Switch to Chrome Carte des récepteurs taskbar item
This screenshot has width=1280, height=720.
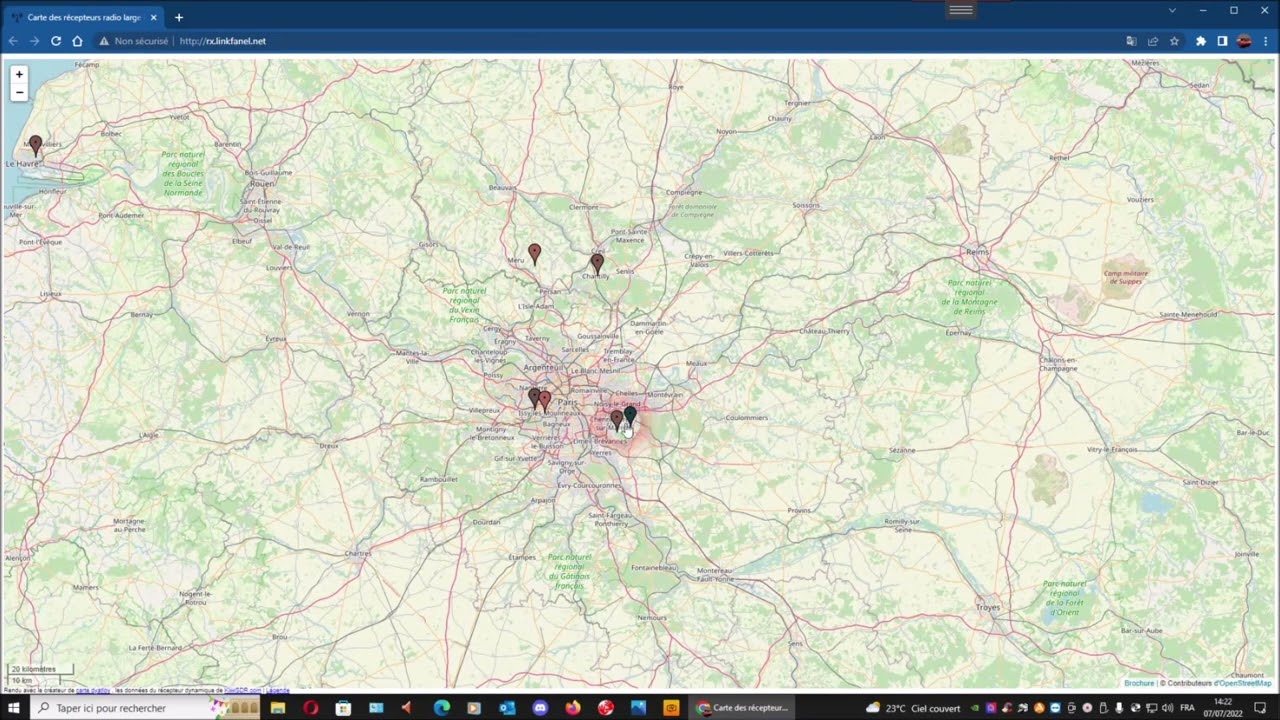742,708
